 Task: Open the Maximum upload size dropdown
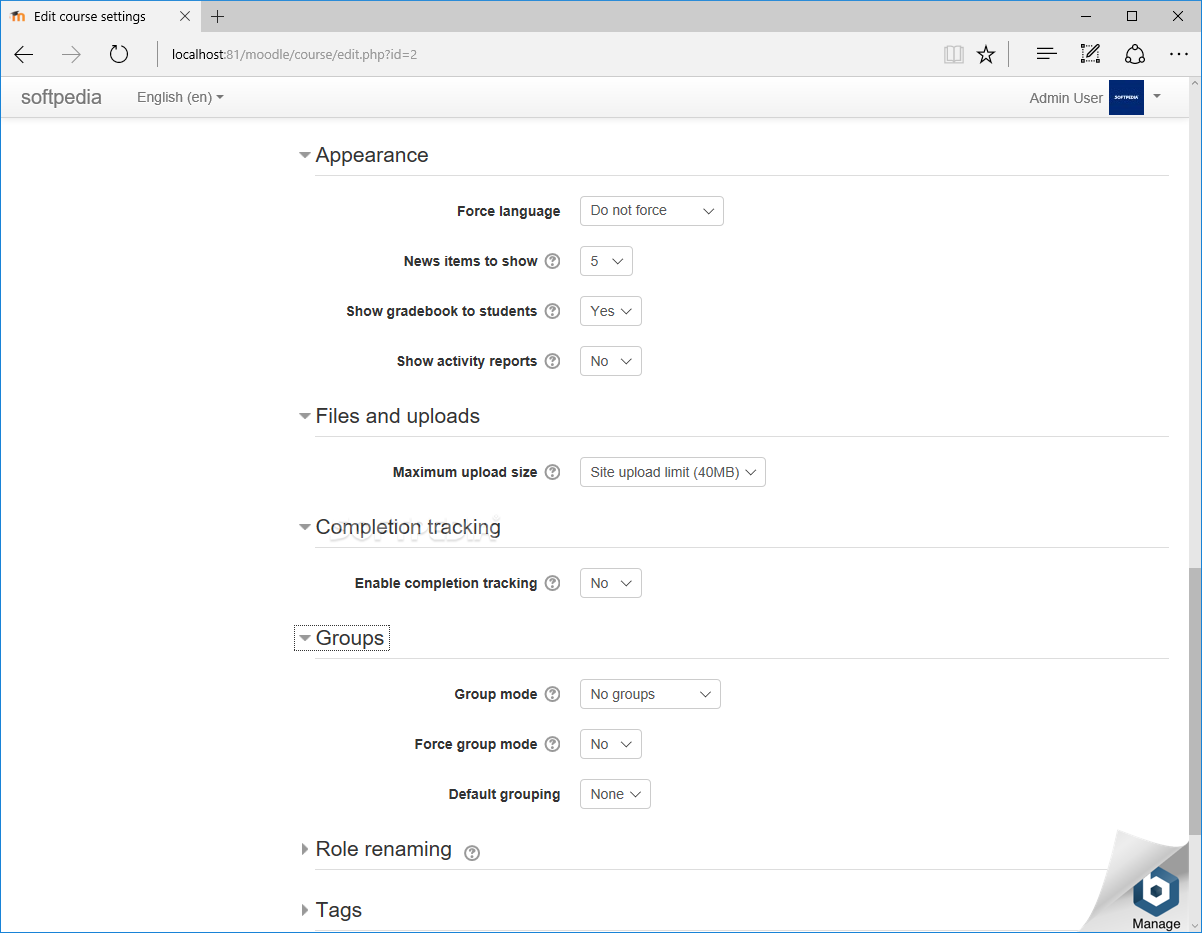click(x=672, y=472)
